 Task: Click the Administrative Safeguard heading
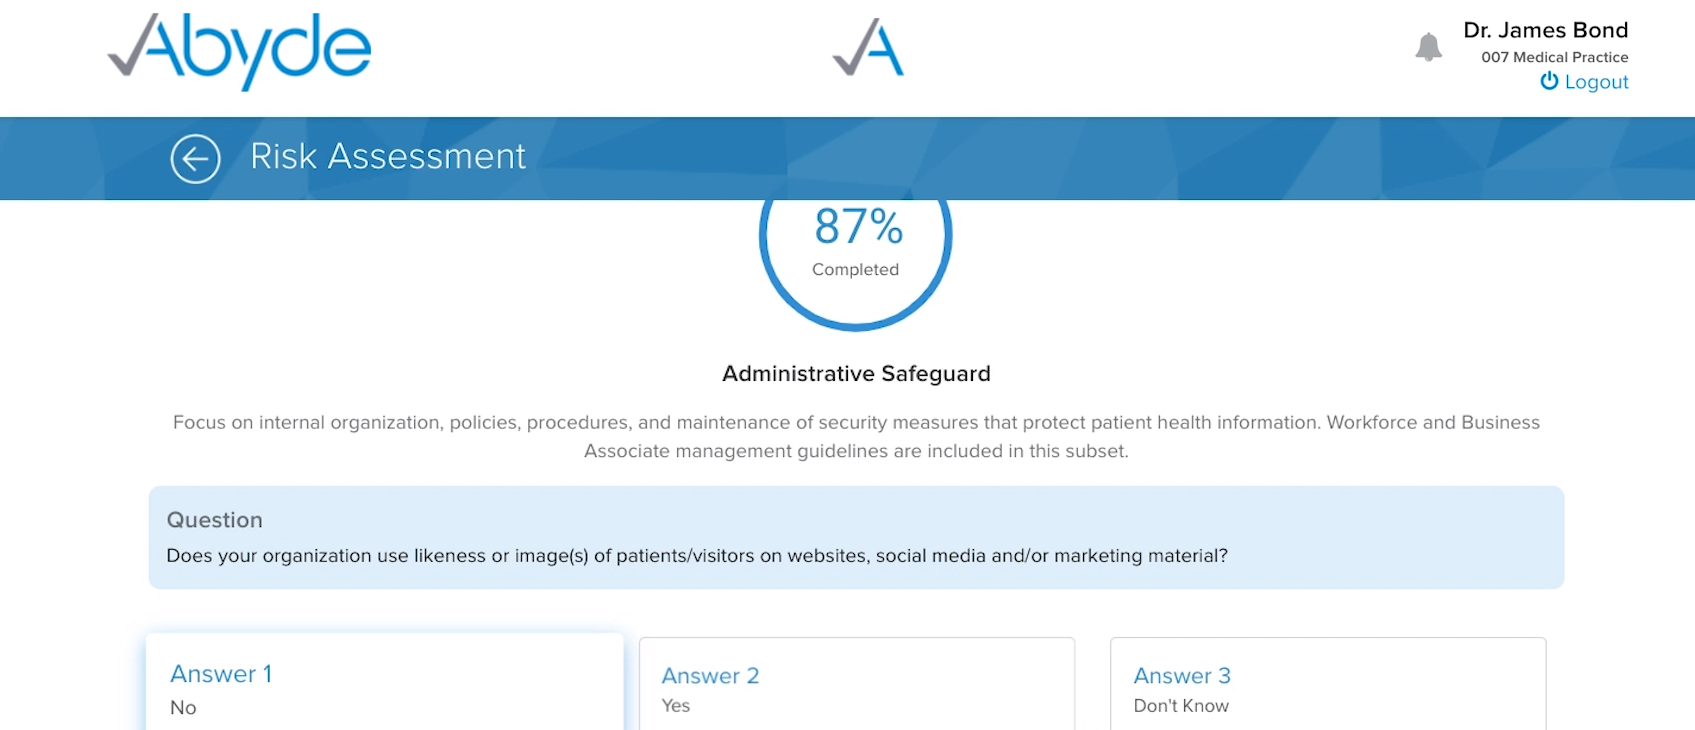856,374
